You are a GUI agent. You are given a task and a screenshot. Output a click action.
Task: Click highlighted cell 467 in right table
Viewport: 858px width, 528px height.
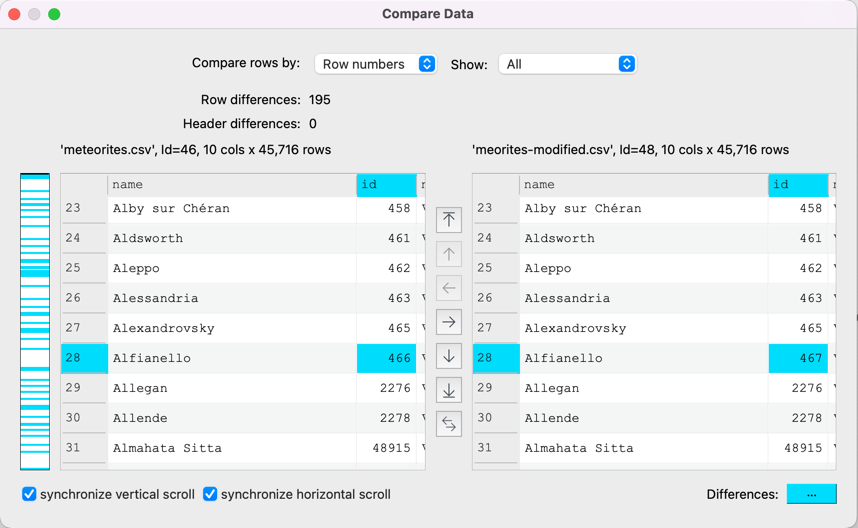pyautogui.click(x=798, y=358)
